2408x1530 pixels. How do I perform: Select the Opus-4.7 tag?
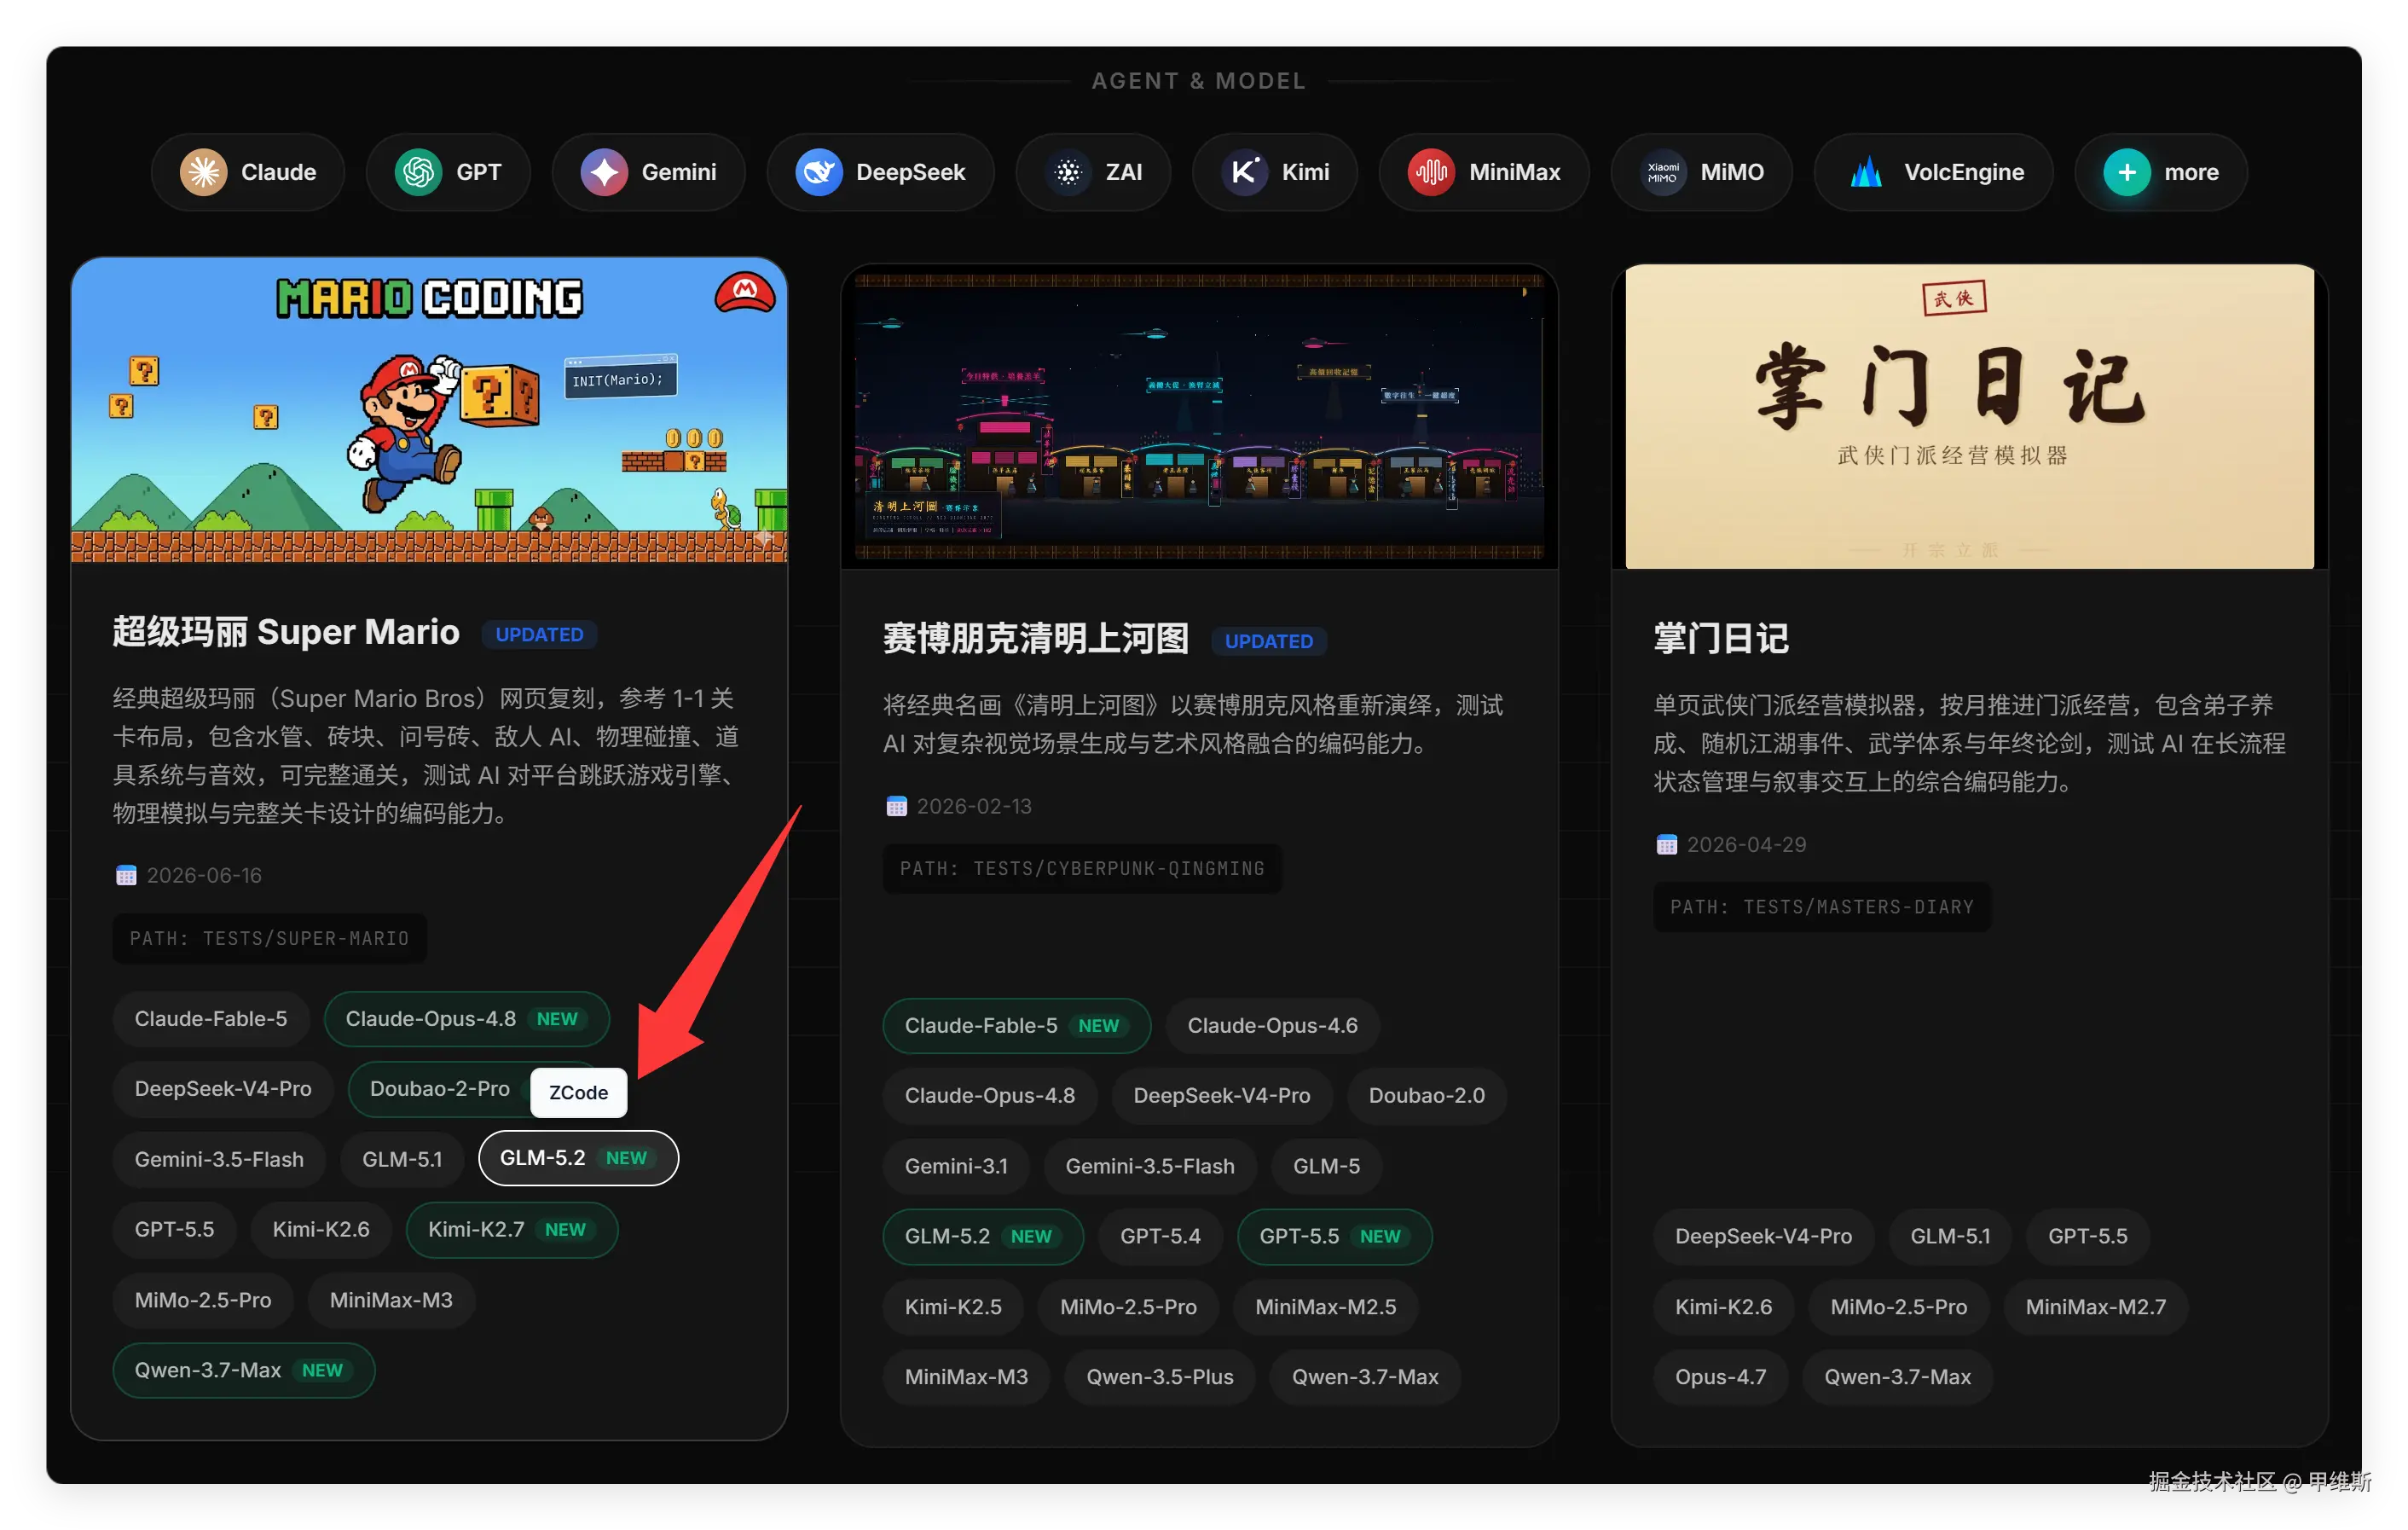pyautogui.click(x=1720, y=1378)
